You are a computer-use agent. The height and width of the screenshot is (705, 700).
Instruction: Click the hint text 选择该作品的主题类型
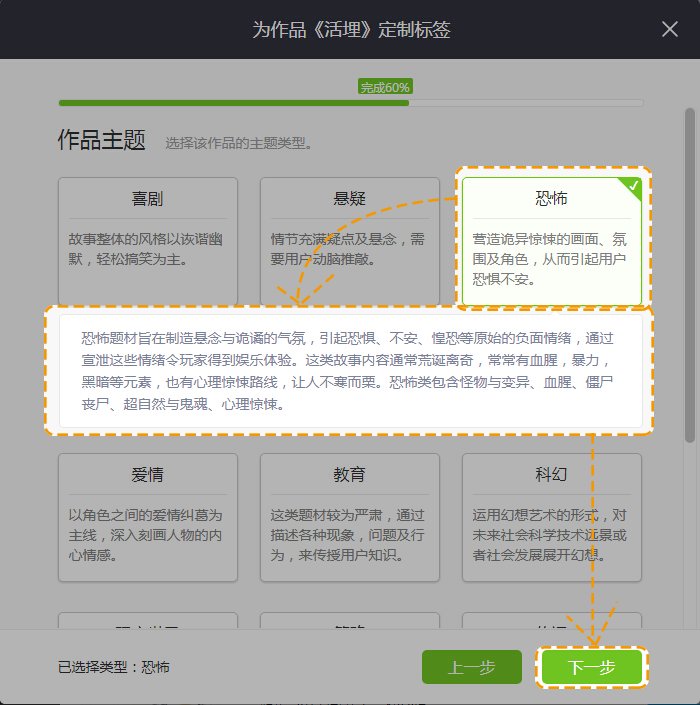pyautogui.click(x=240, y=143)
